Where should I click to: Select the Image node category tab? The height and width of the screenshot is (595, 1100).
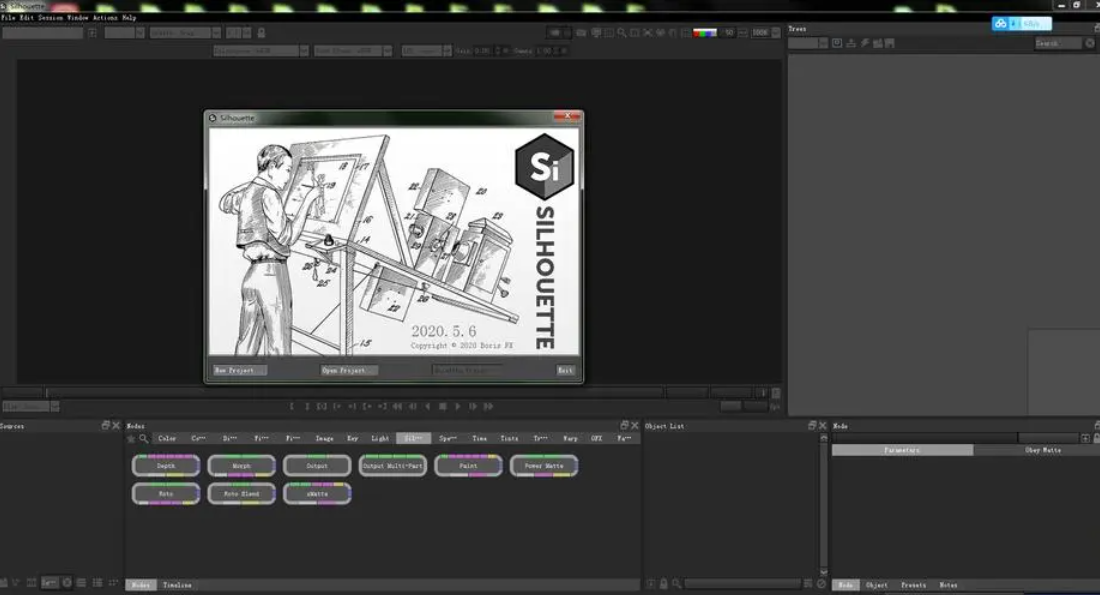point(324,439)
